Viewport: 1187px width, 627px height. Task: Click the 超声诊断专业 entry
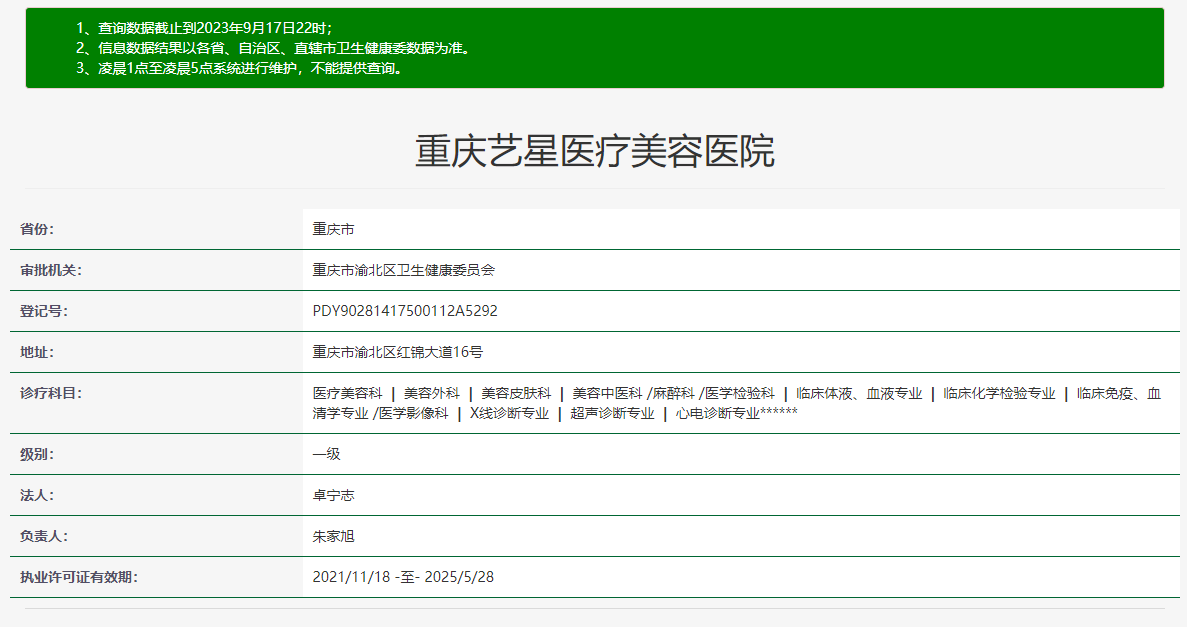pyautogui.click(x=612, y=413)
